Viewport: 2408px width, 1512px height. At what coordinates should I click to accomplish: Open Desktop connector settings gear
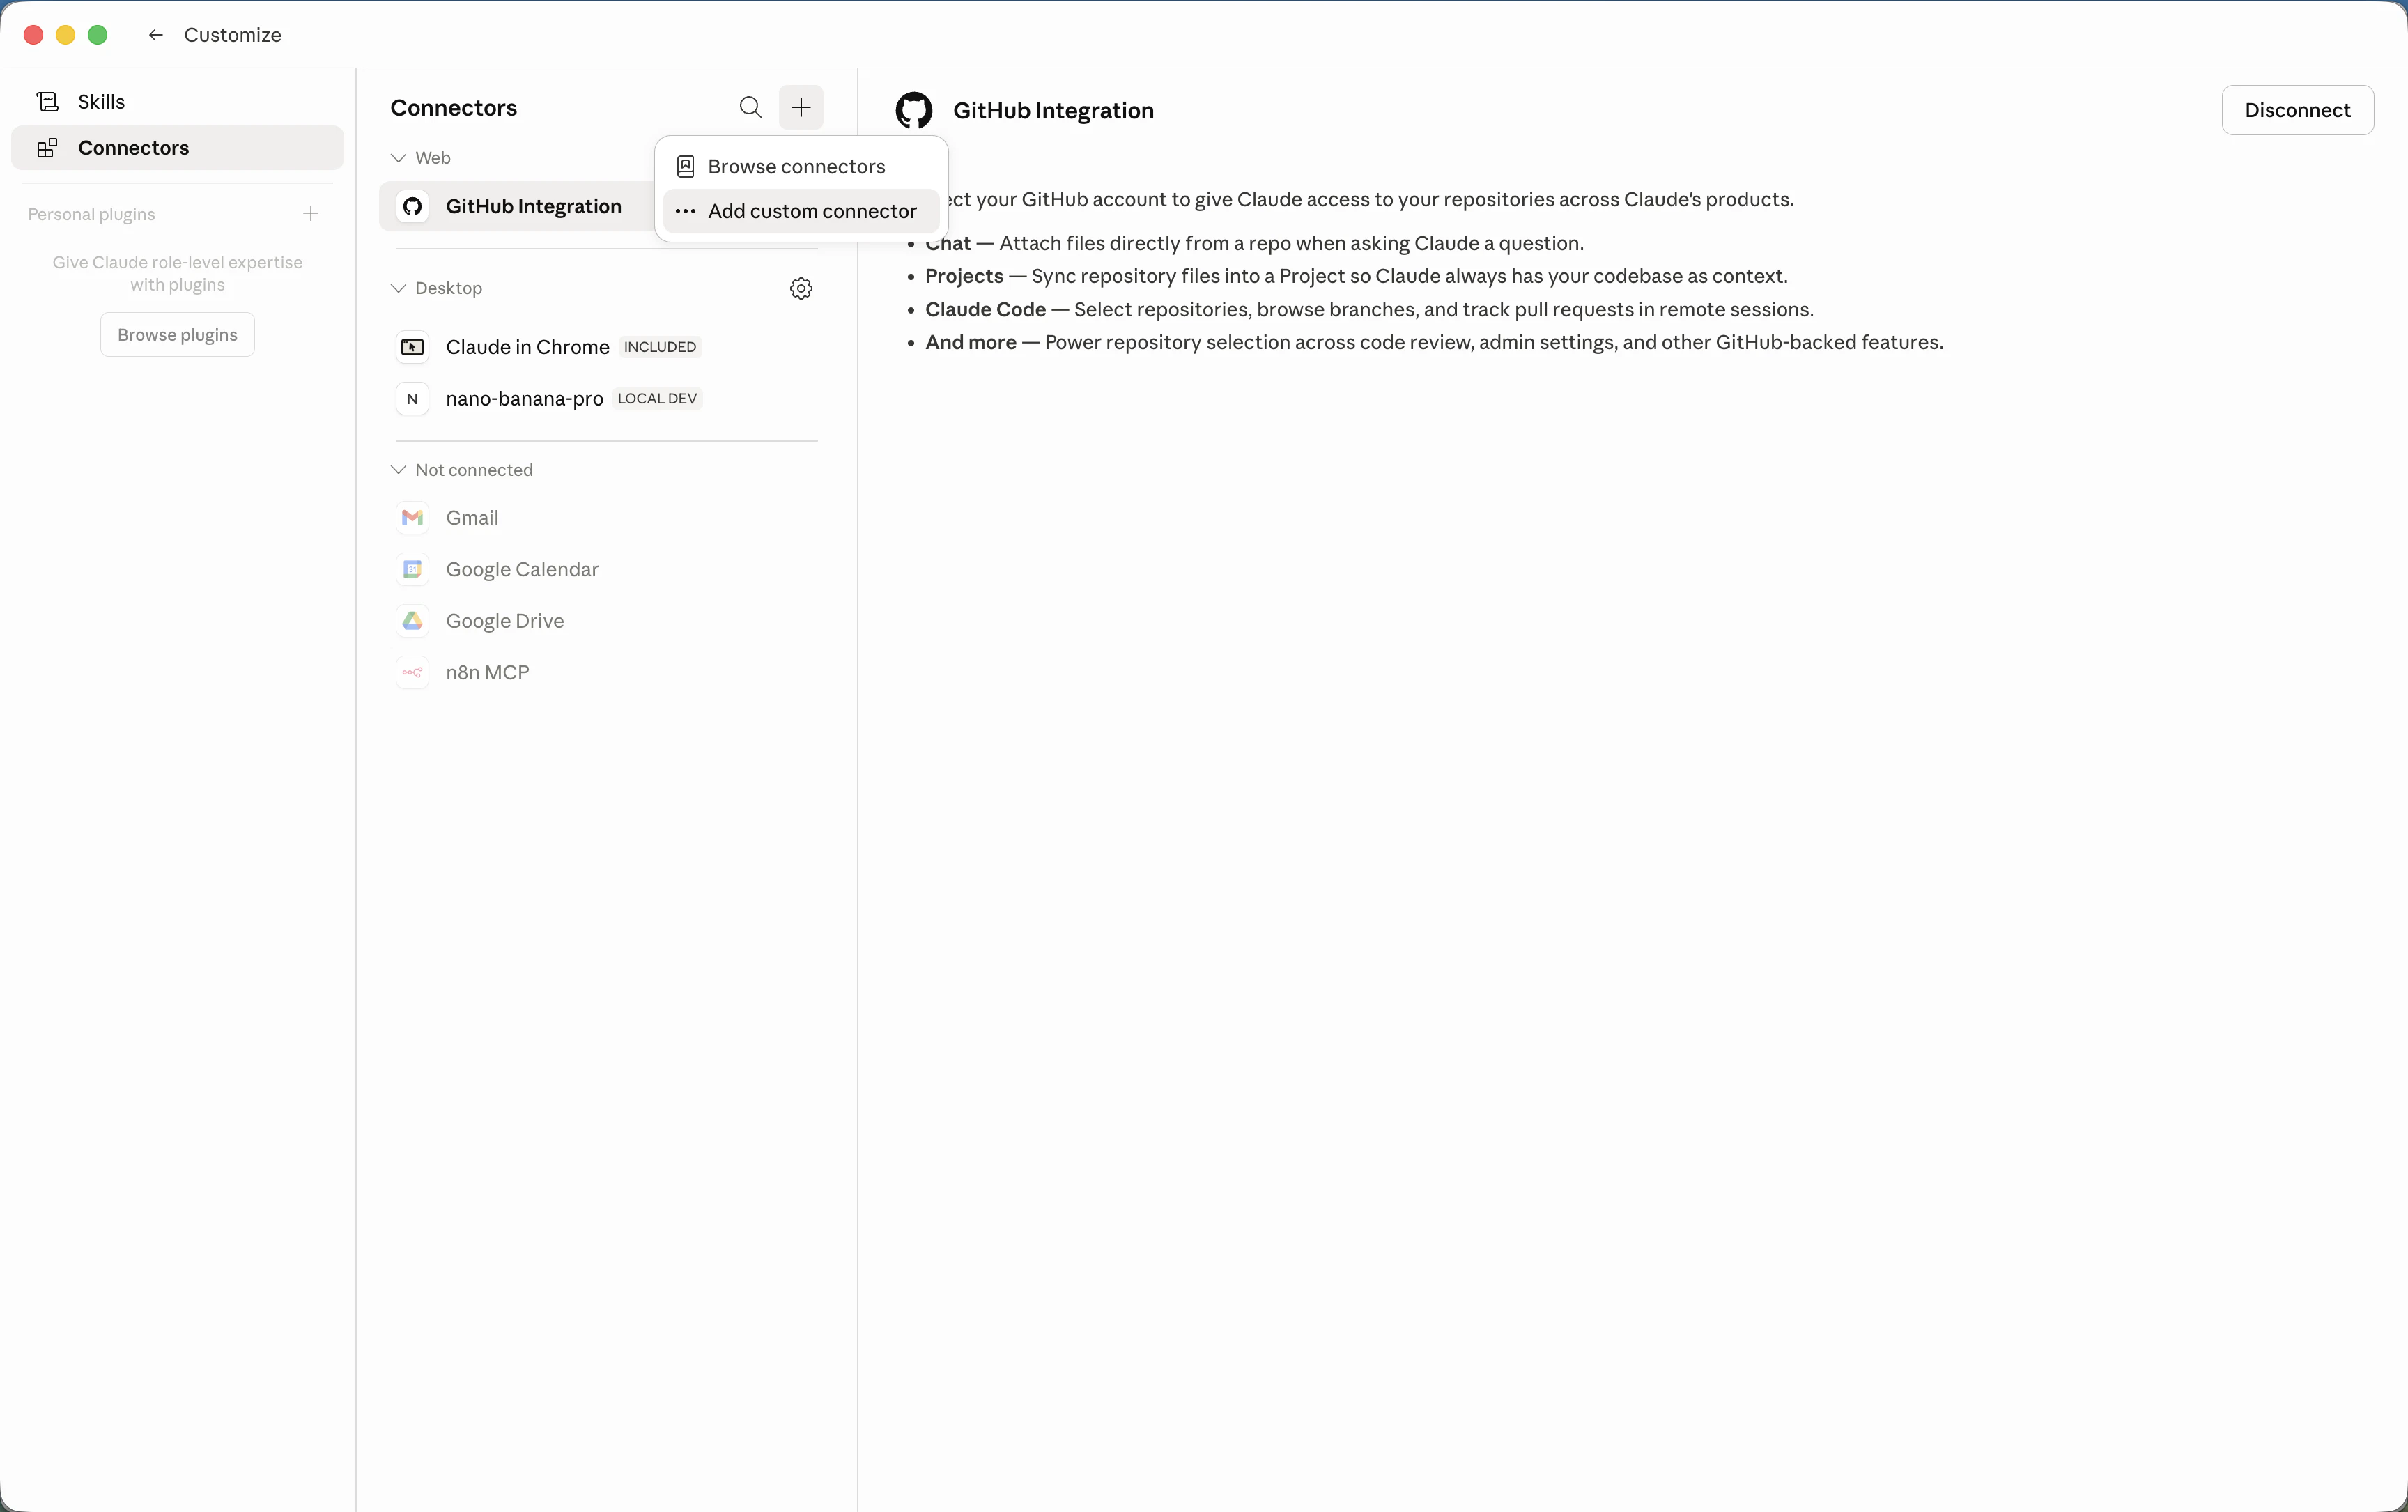coord(801,289)
